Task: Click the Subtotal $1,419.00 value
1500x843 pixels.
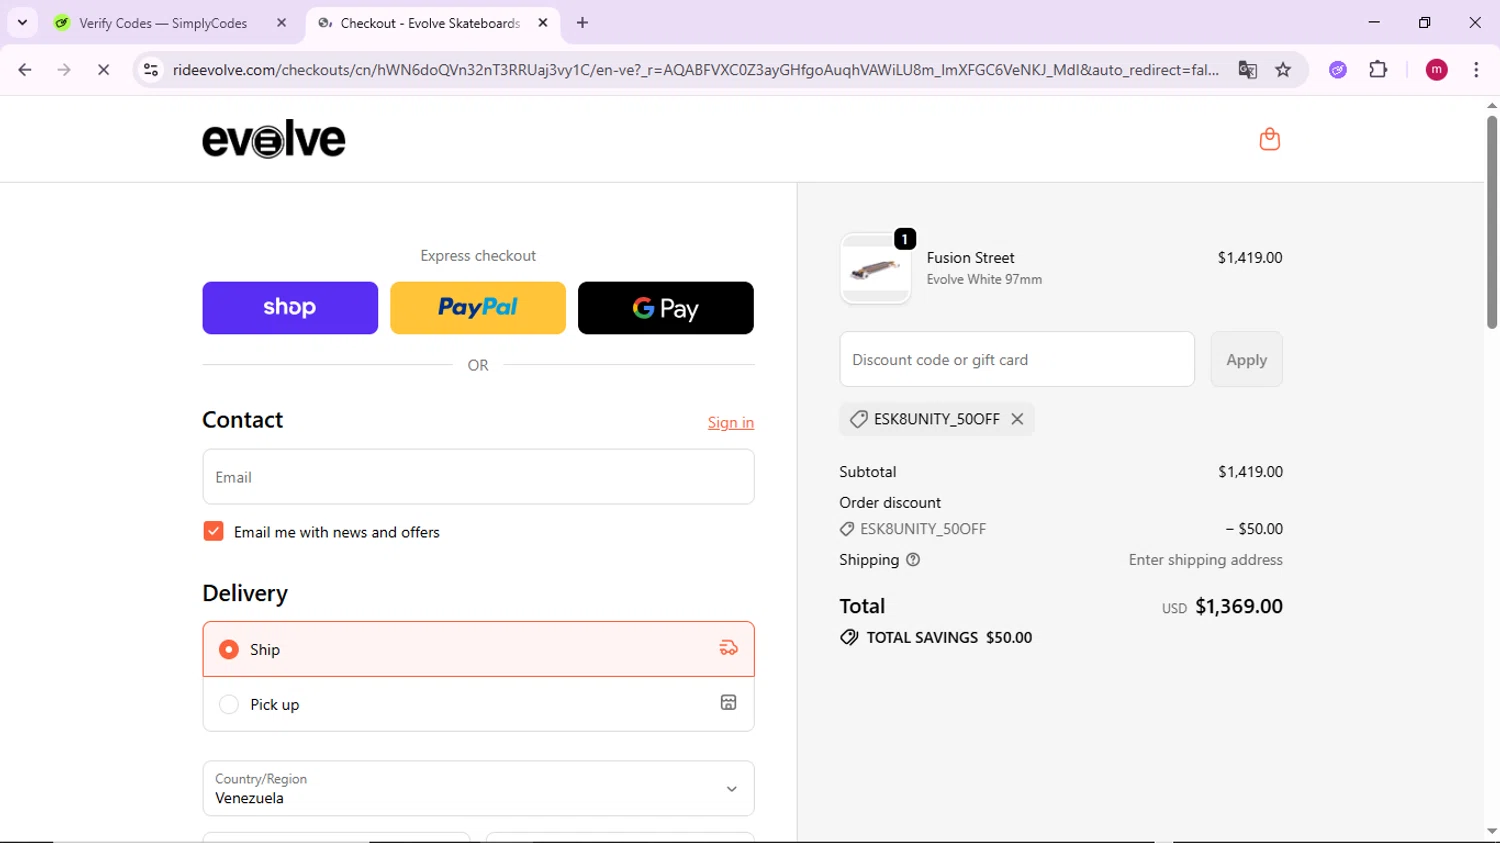Action: pyautogui.click(x=1250, y=472)
